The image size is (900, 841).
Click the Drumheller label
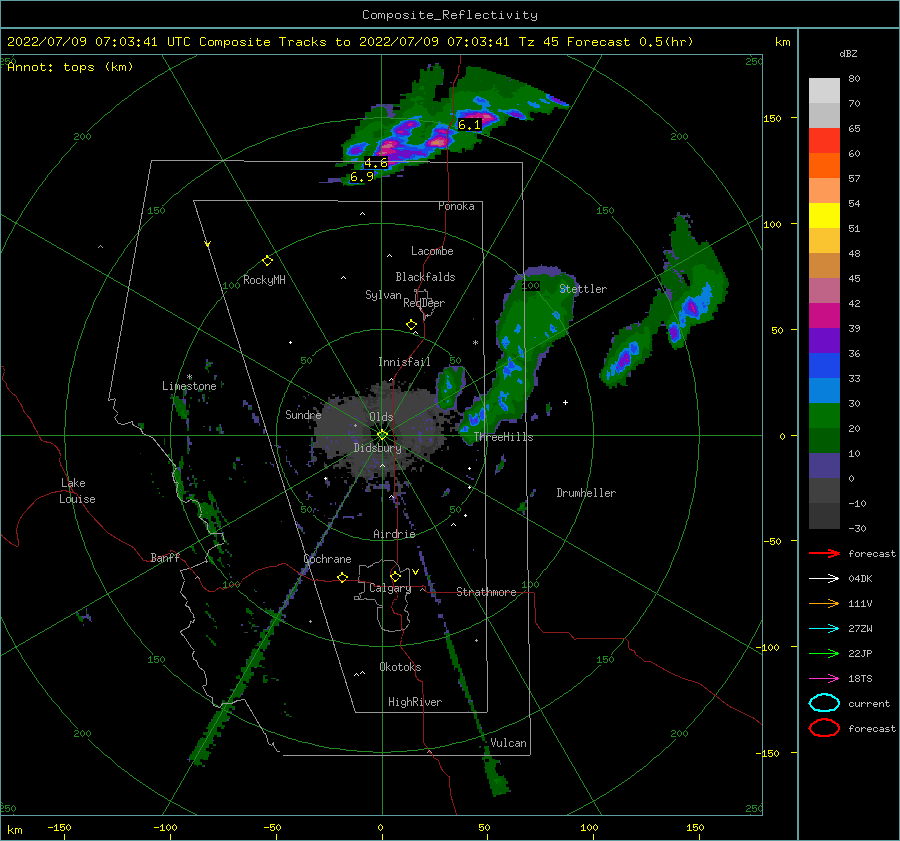tap(586, 493)
